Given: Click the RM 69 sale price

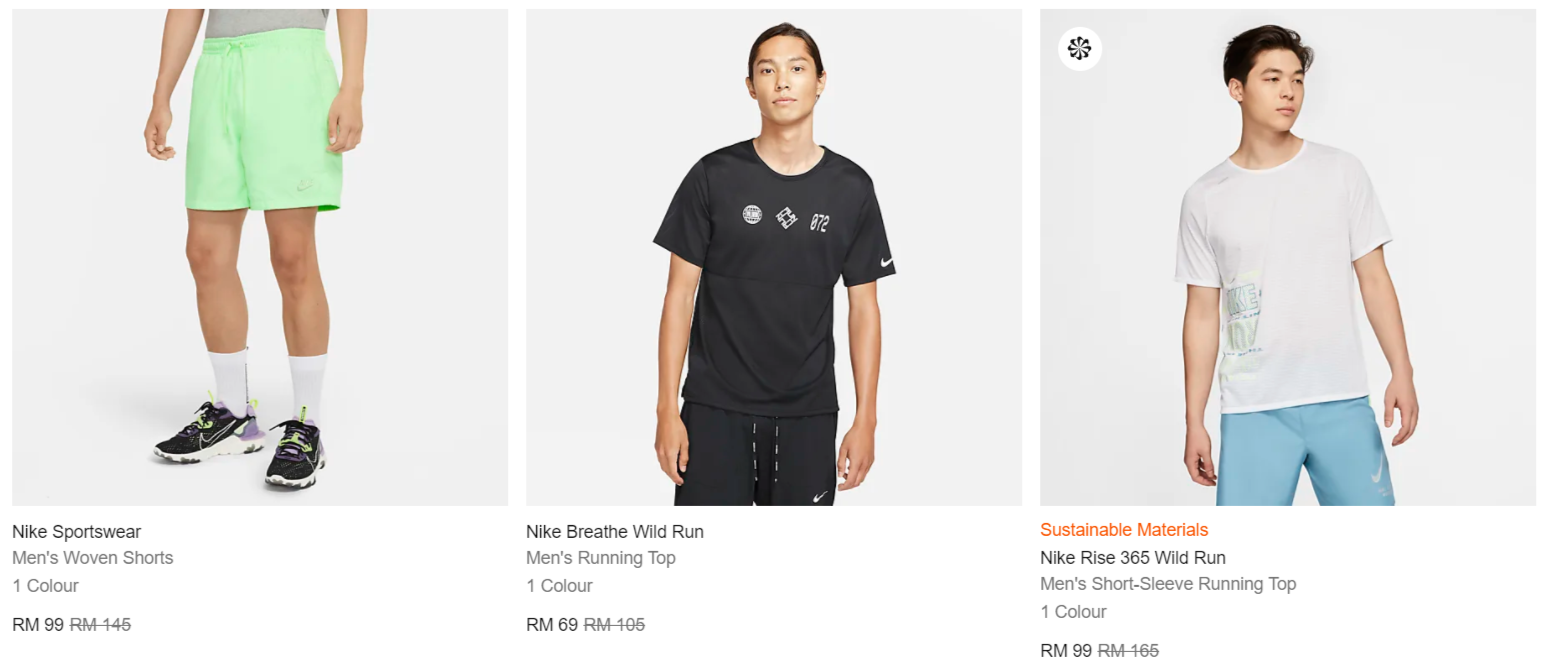Looking at the screenshot, I should 552,625.
